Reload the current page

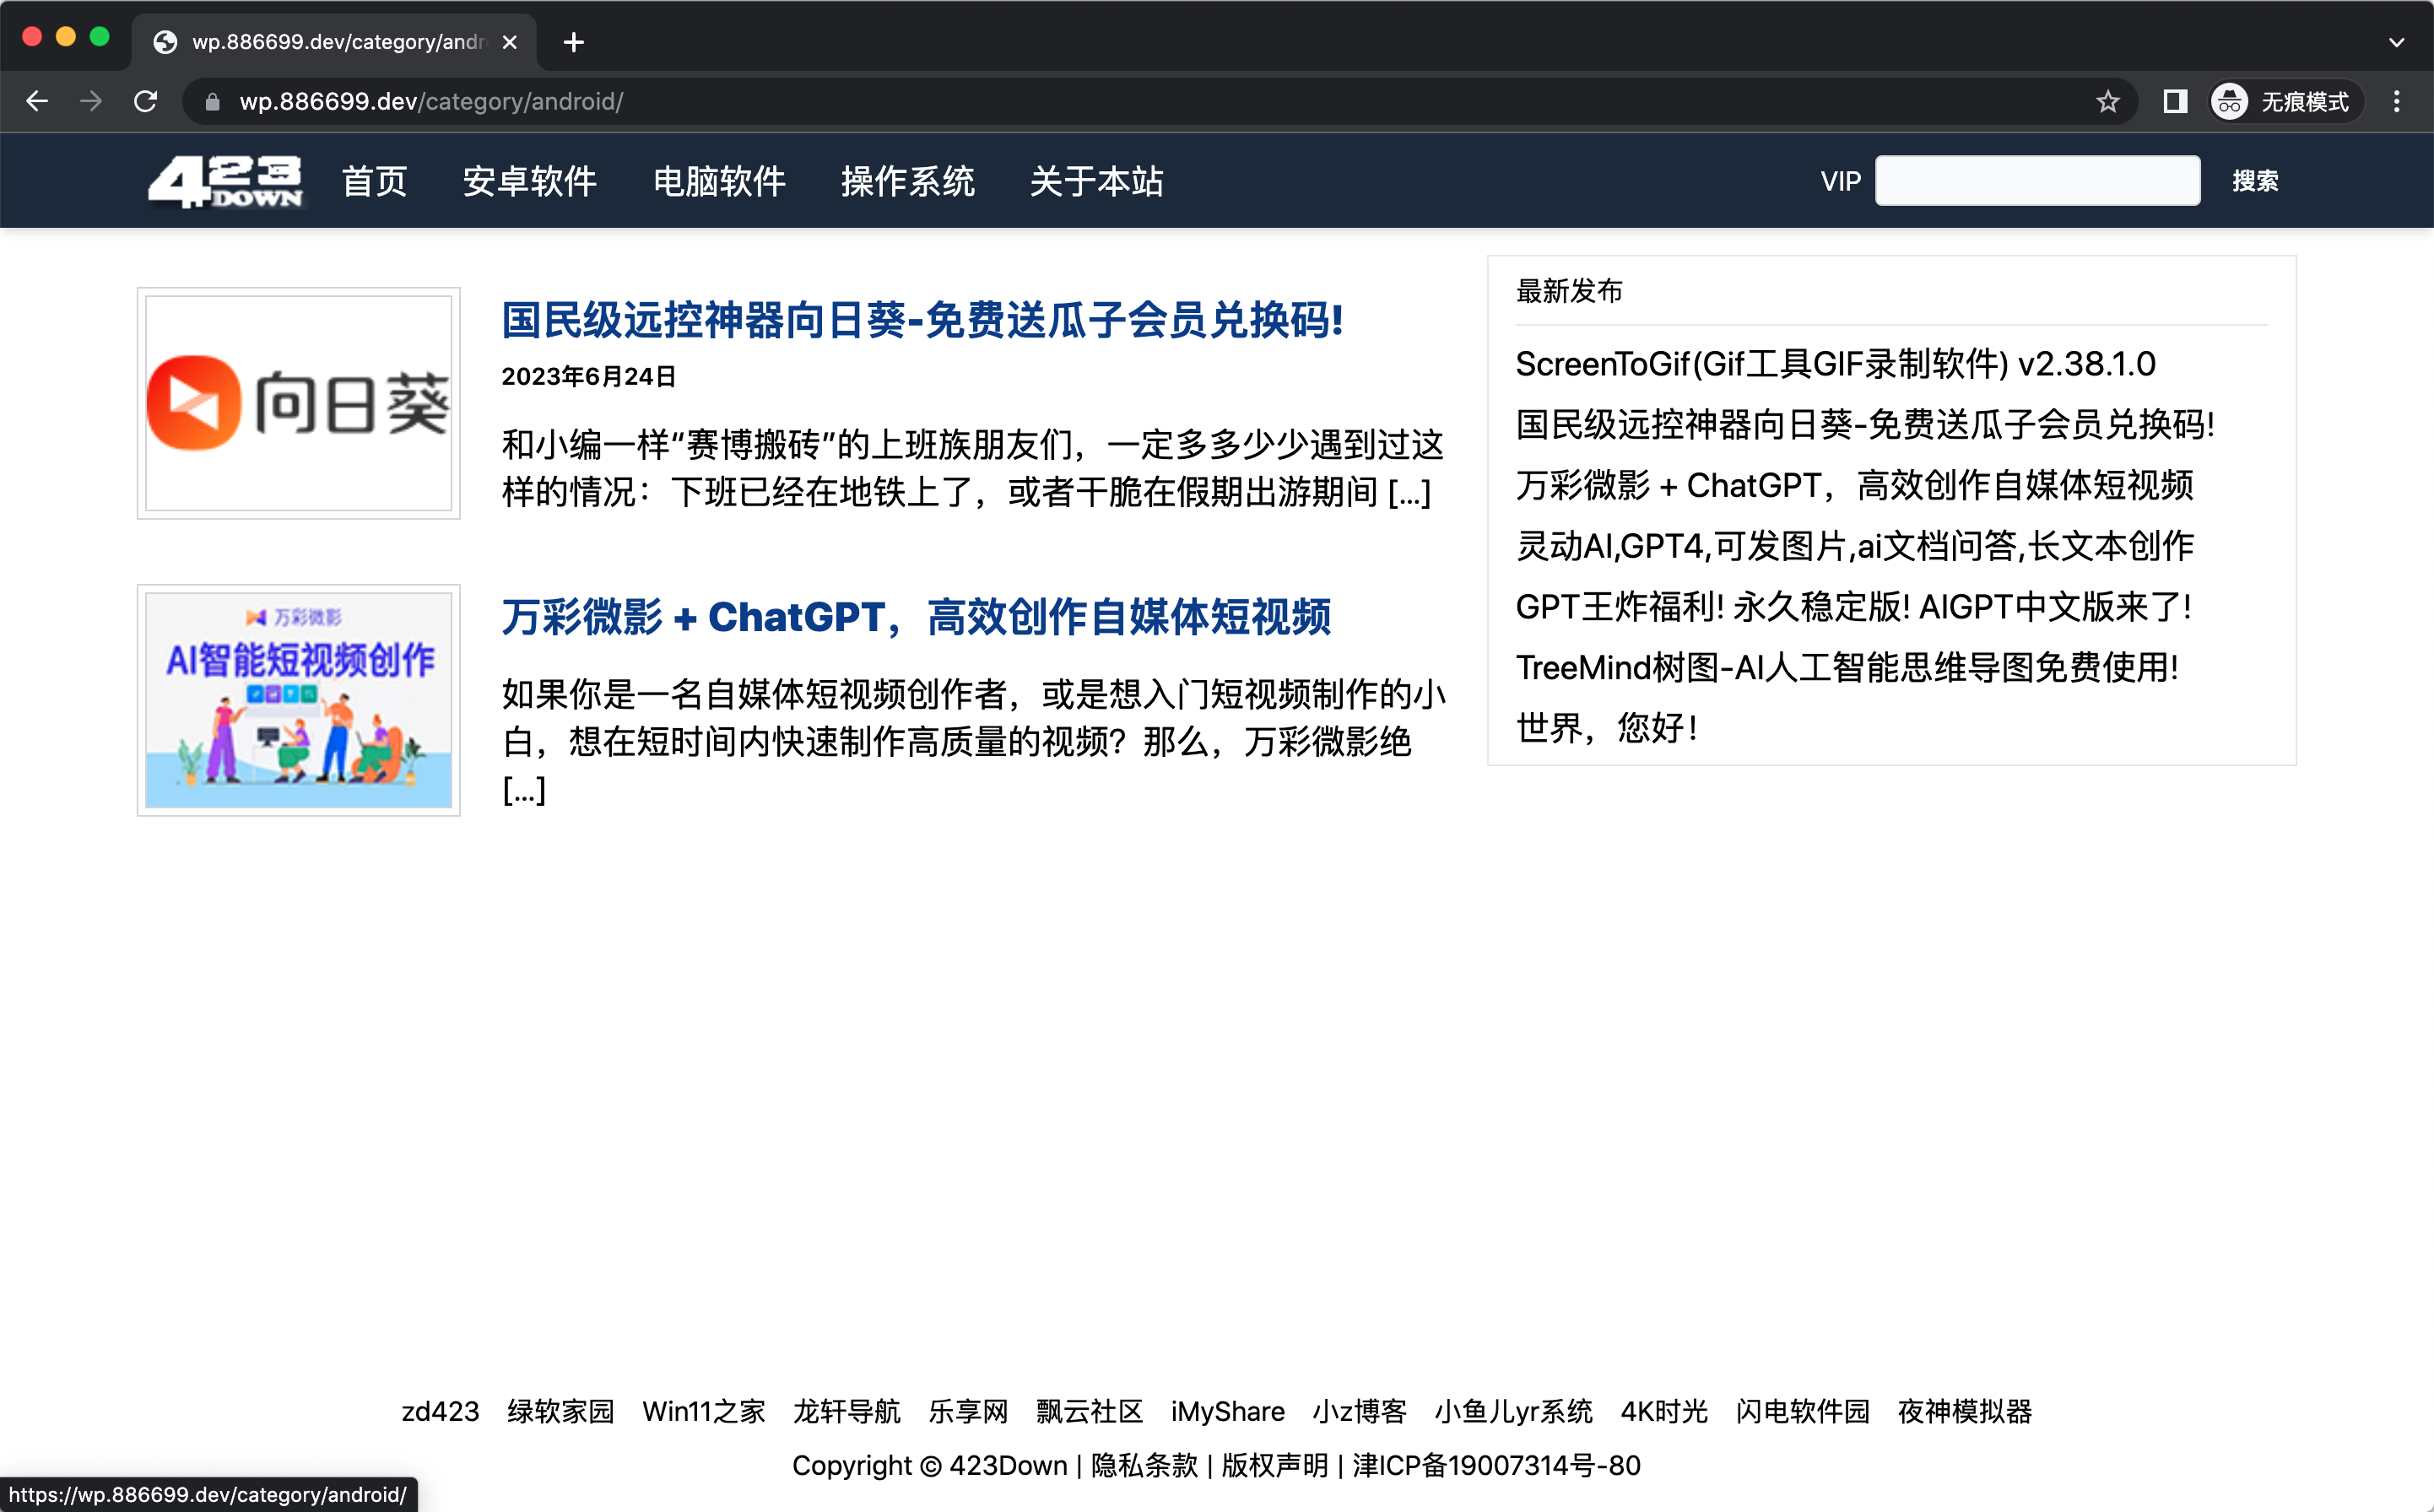pos(146,101)
